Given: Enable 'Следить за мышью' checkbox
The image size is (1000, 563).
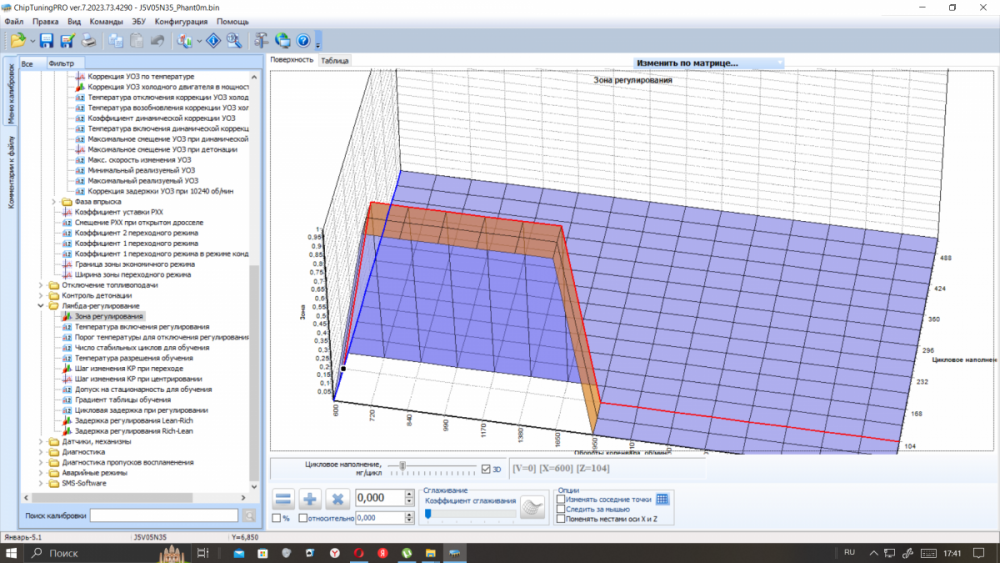Looking at the screenshot, I should 561,509.
